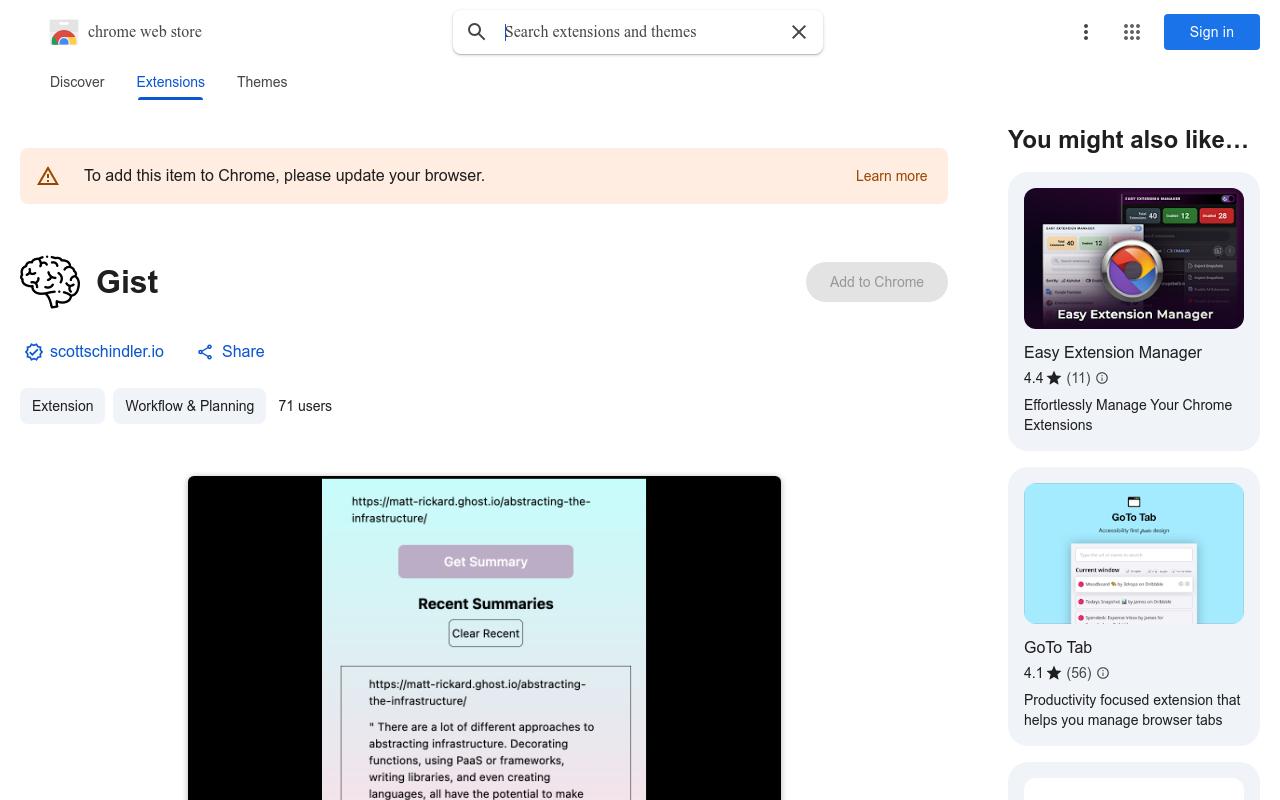Click the GoTo Tab star rating icon
This screenshot has width=1280, height=800.
1054,673
